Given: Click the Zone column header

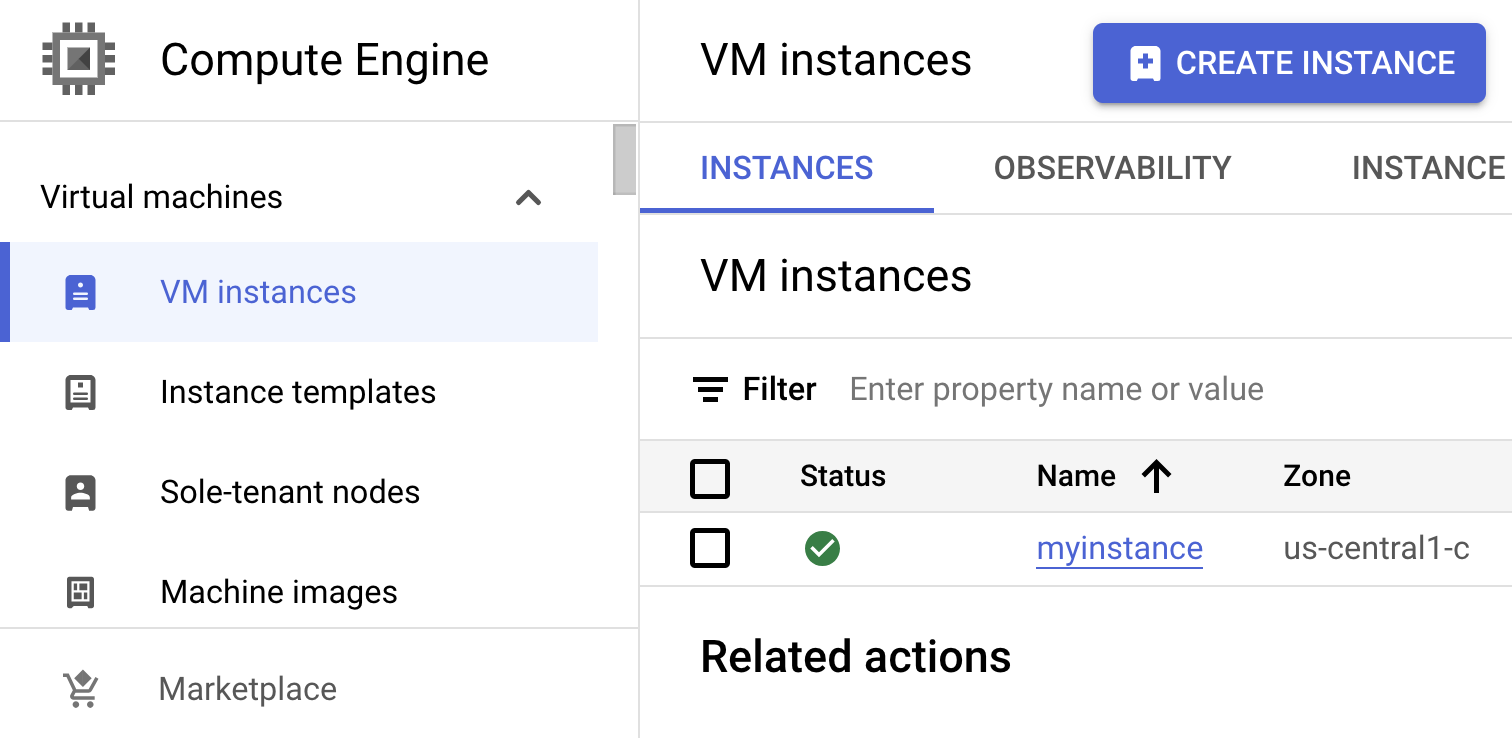Looking at the screenshot, I should [1317, 476].
